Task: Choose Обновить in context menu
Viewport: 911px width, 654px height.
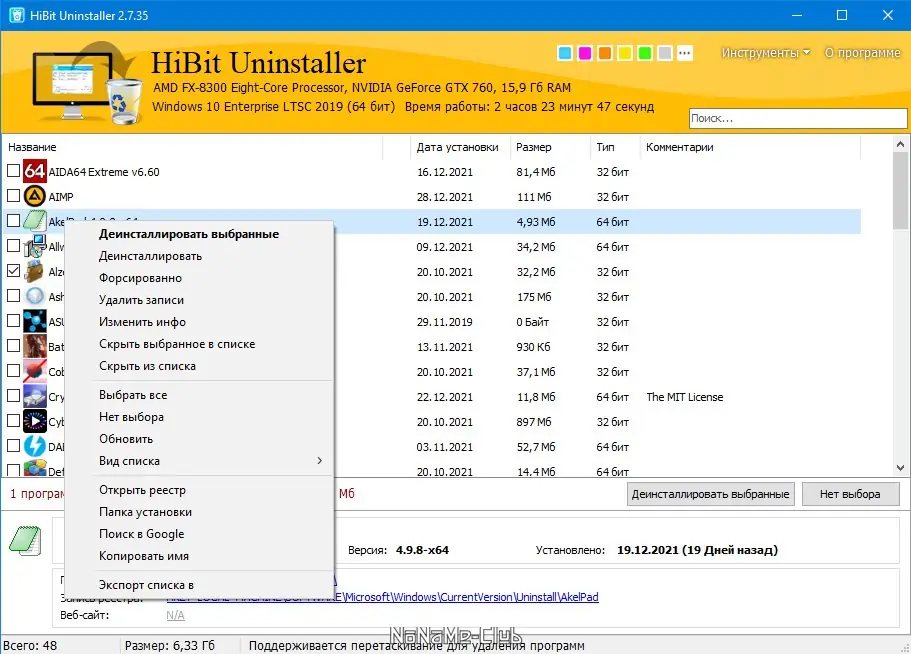Action: (199, 439)
